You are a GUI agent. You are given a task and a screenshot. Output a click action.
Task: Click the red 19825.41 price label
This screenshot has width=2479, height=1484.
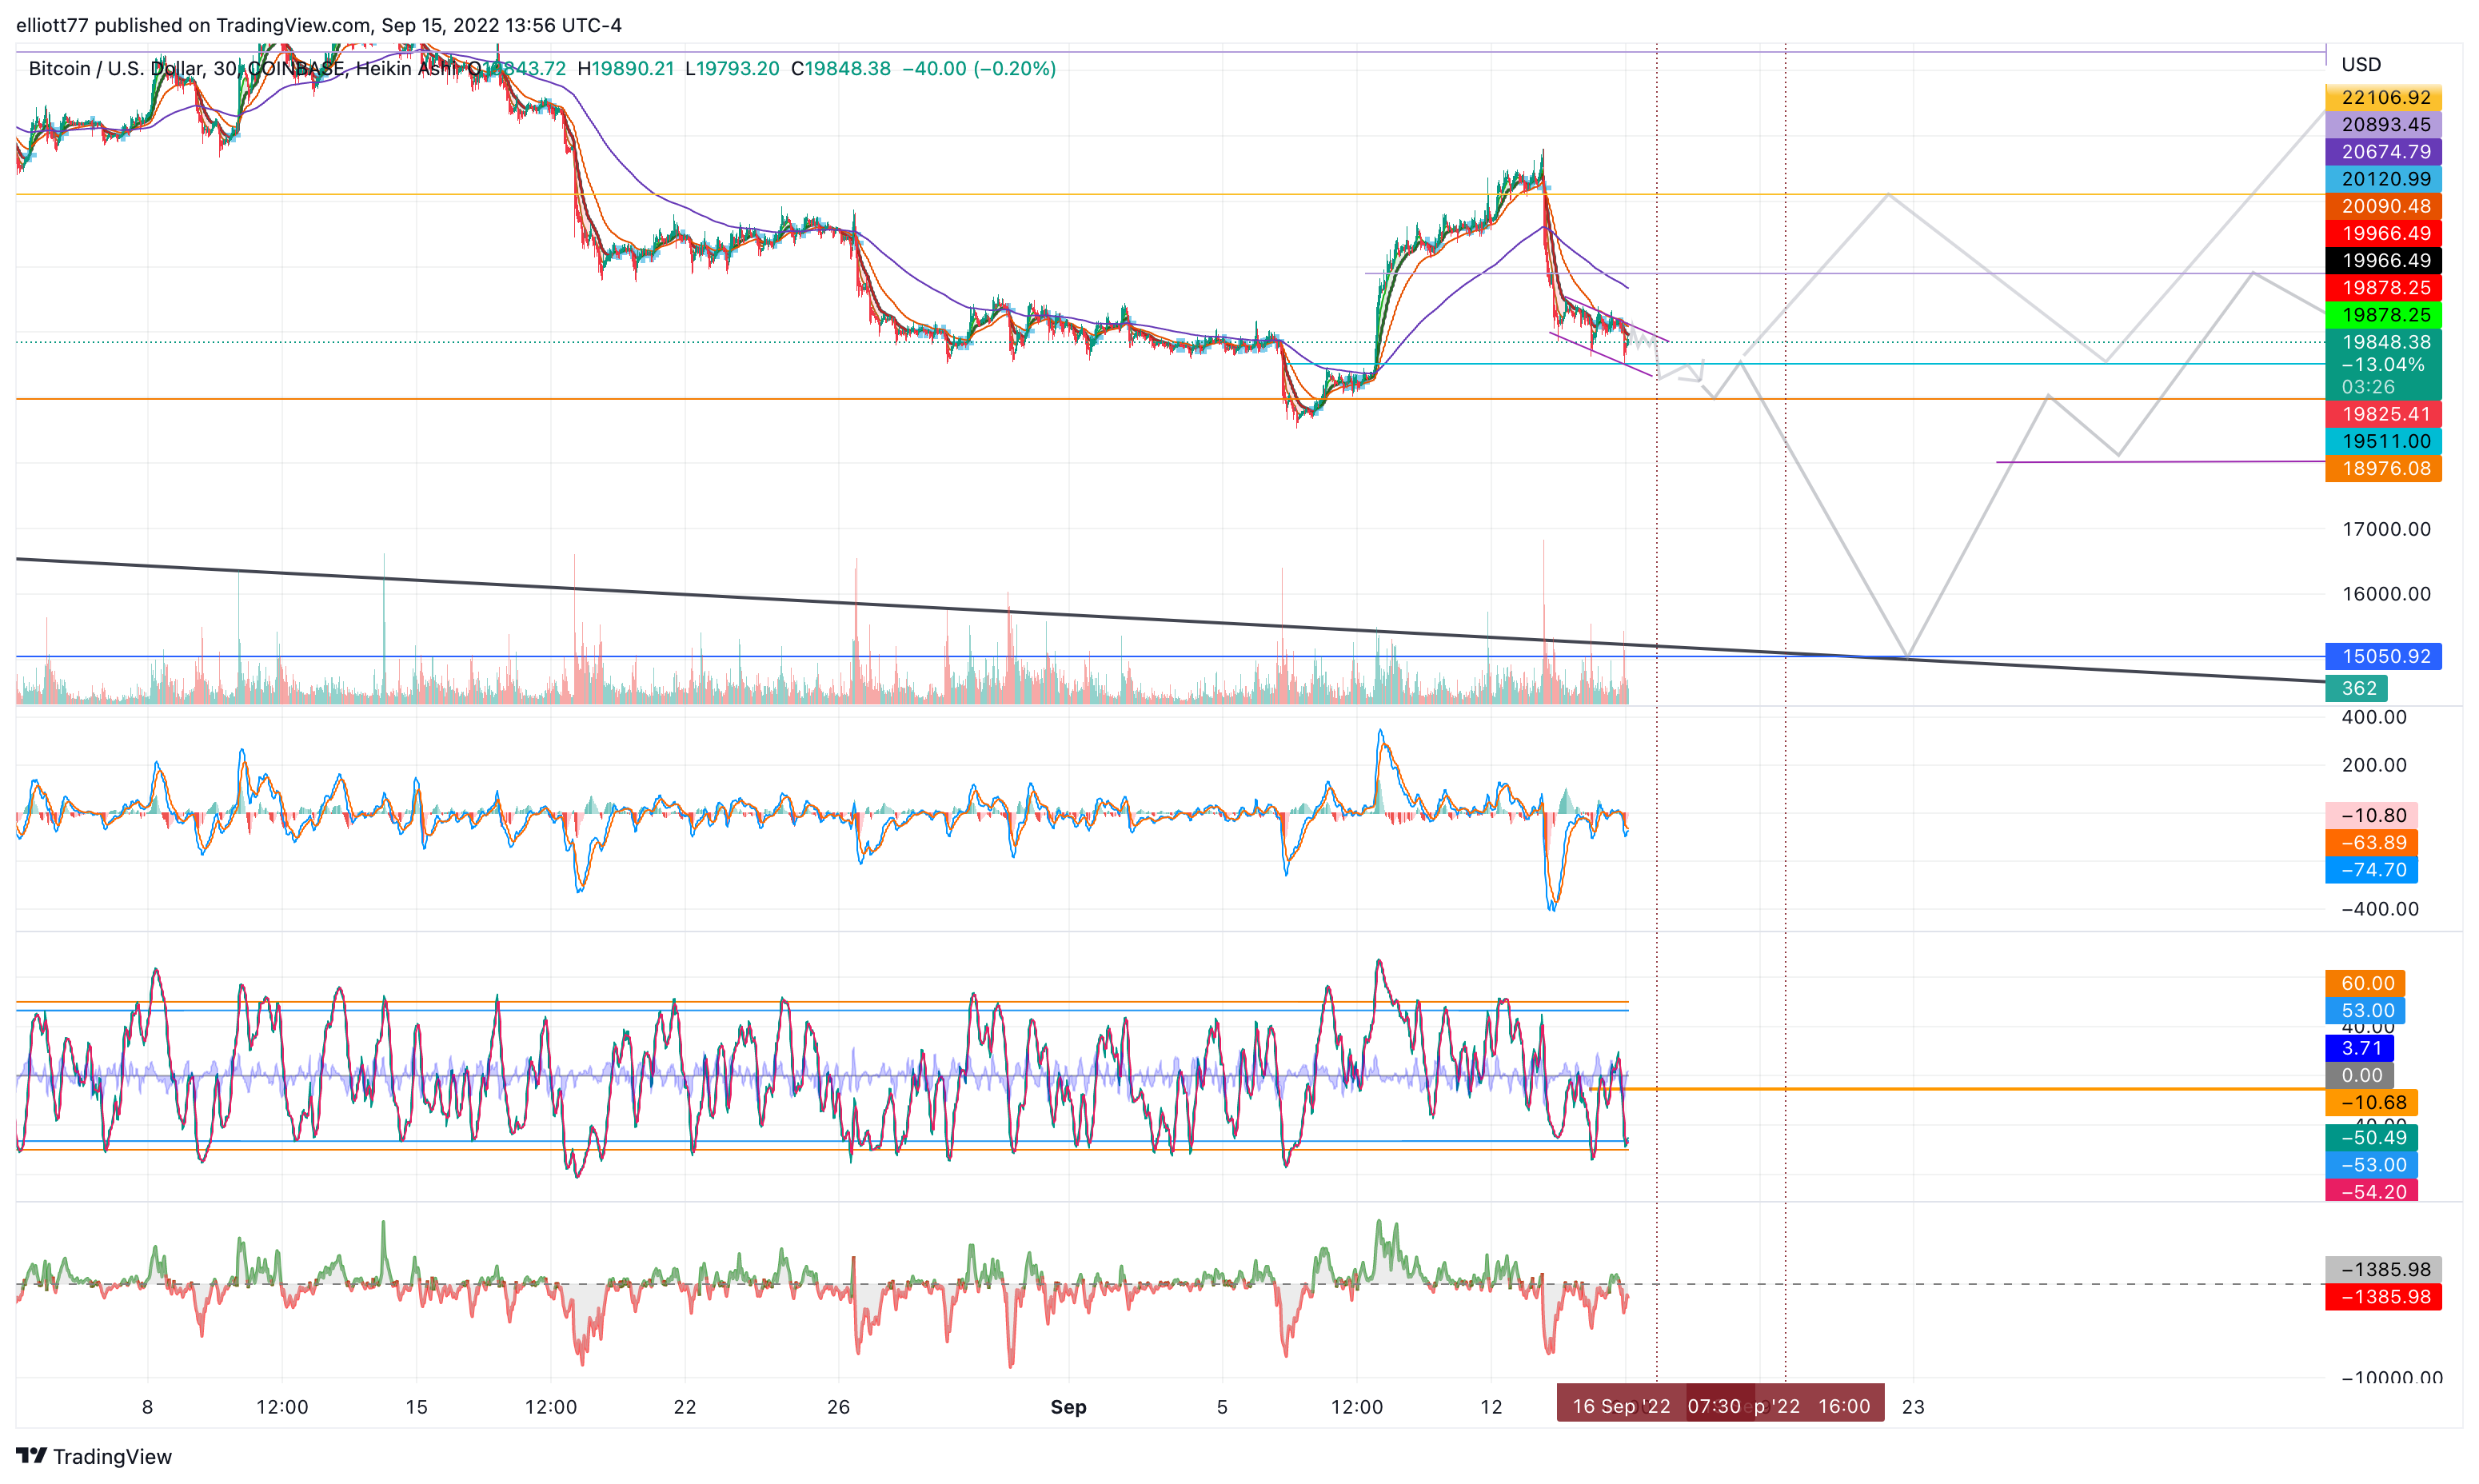[2384, 414]
